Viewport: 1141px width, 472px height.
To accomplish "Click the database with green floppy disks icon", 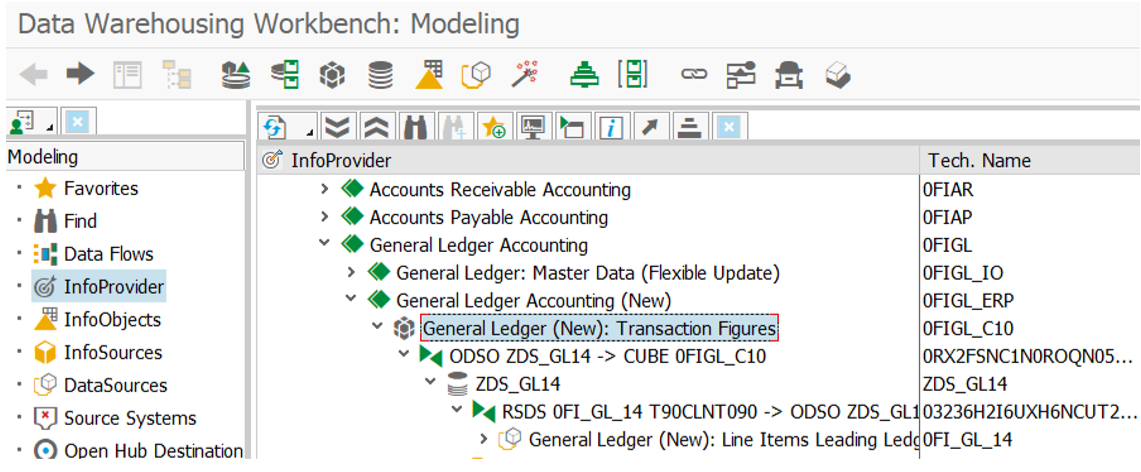I will tap(285, 74).
